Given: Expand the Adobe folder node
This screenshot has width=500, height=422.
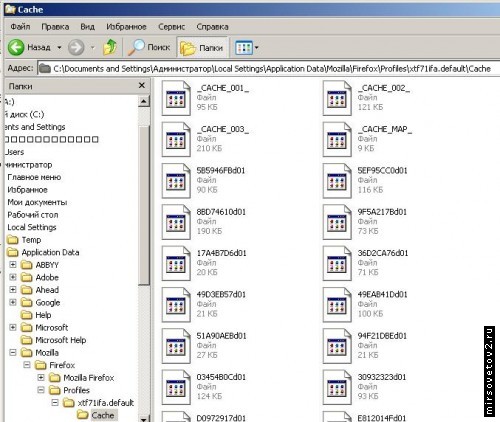Looking at the screenshot, I should click(13, 277).
